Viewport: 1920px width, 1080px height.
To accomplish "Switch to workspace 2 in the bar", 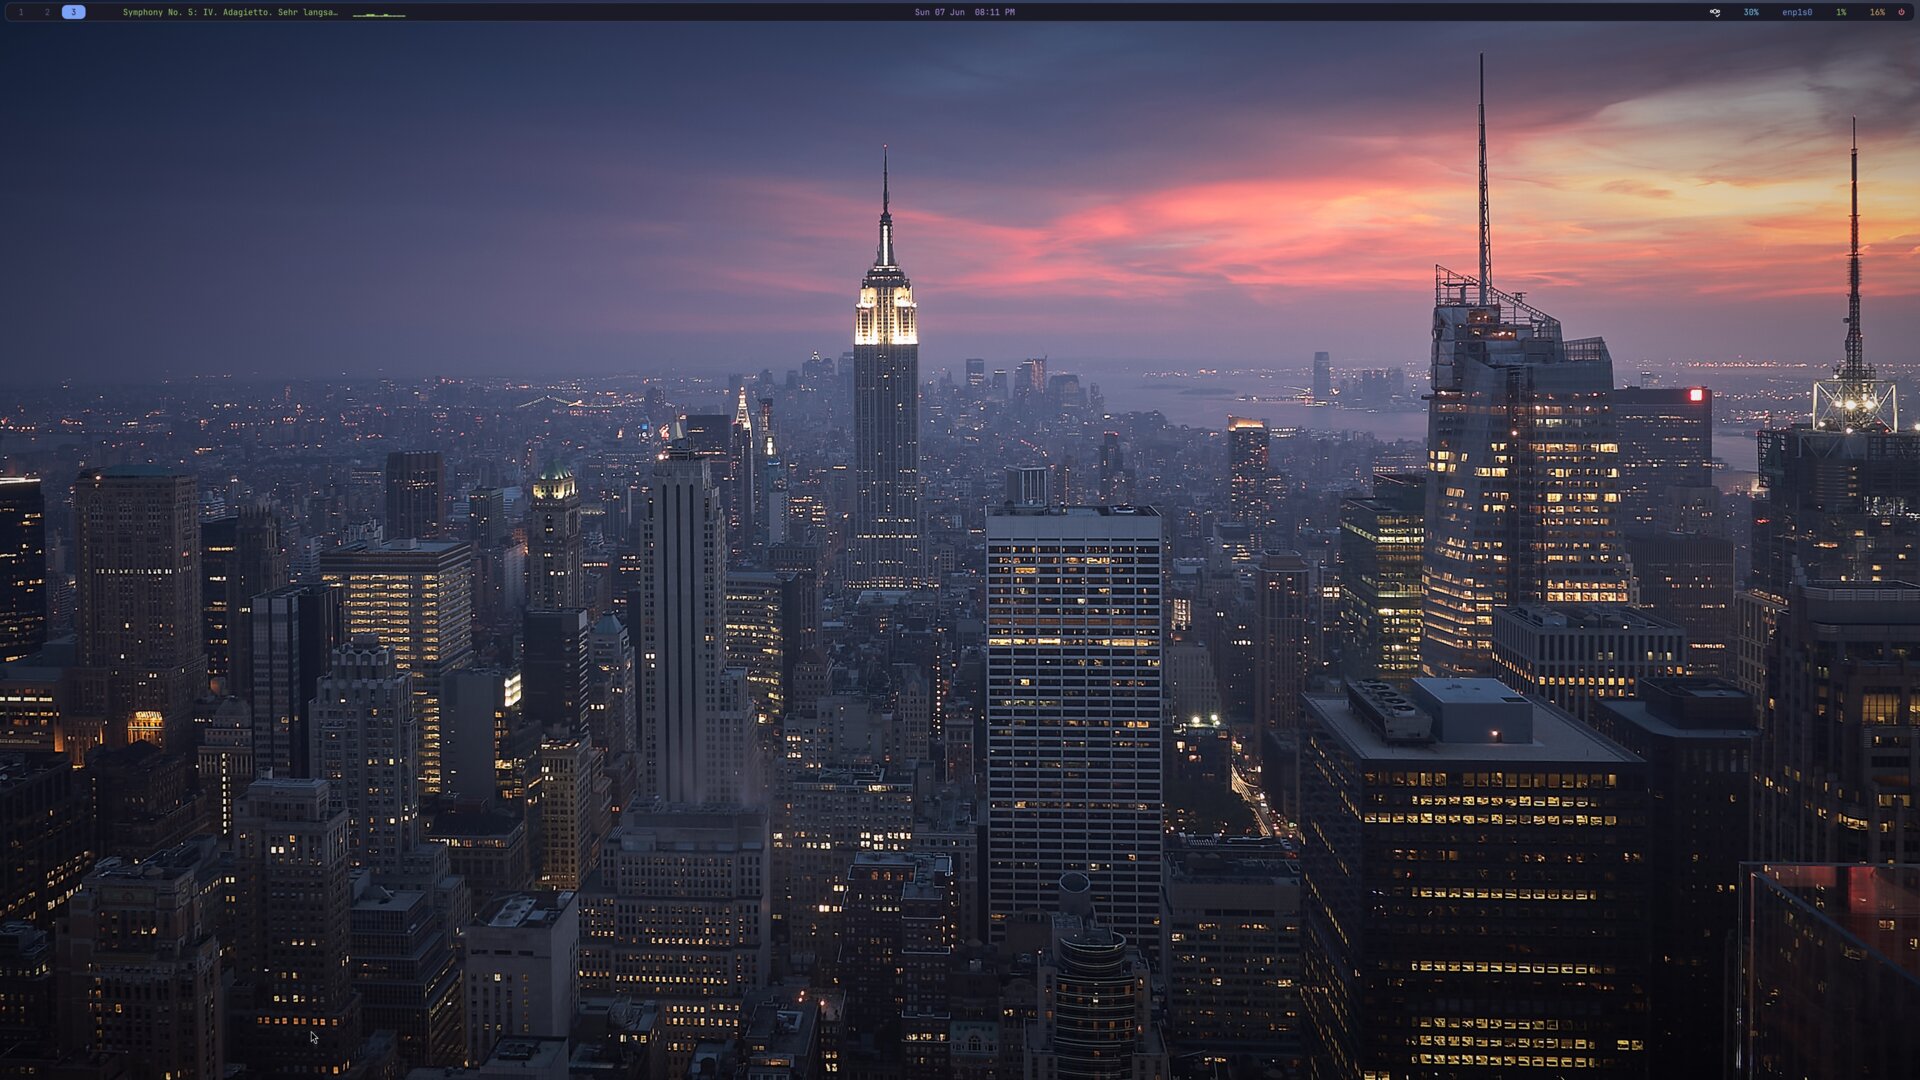I will coord(47,12).
